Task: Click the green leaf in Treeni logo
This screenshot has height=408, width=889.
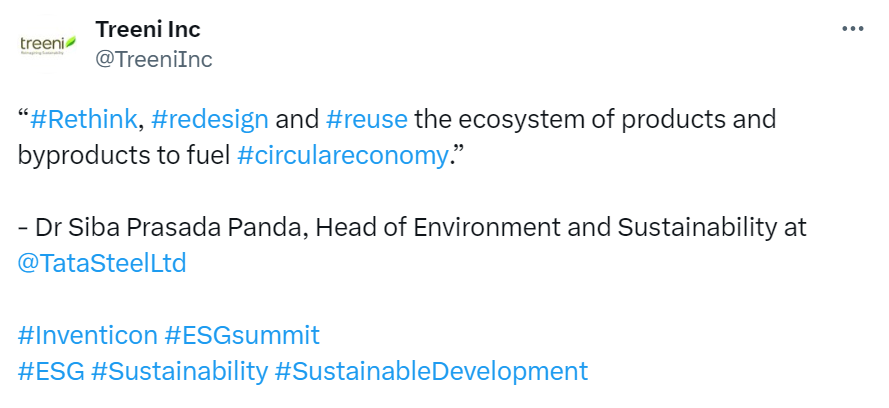Action: point(71,41)
